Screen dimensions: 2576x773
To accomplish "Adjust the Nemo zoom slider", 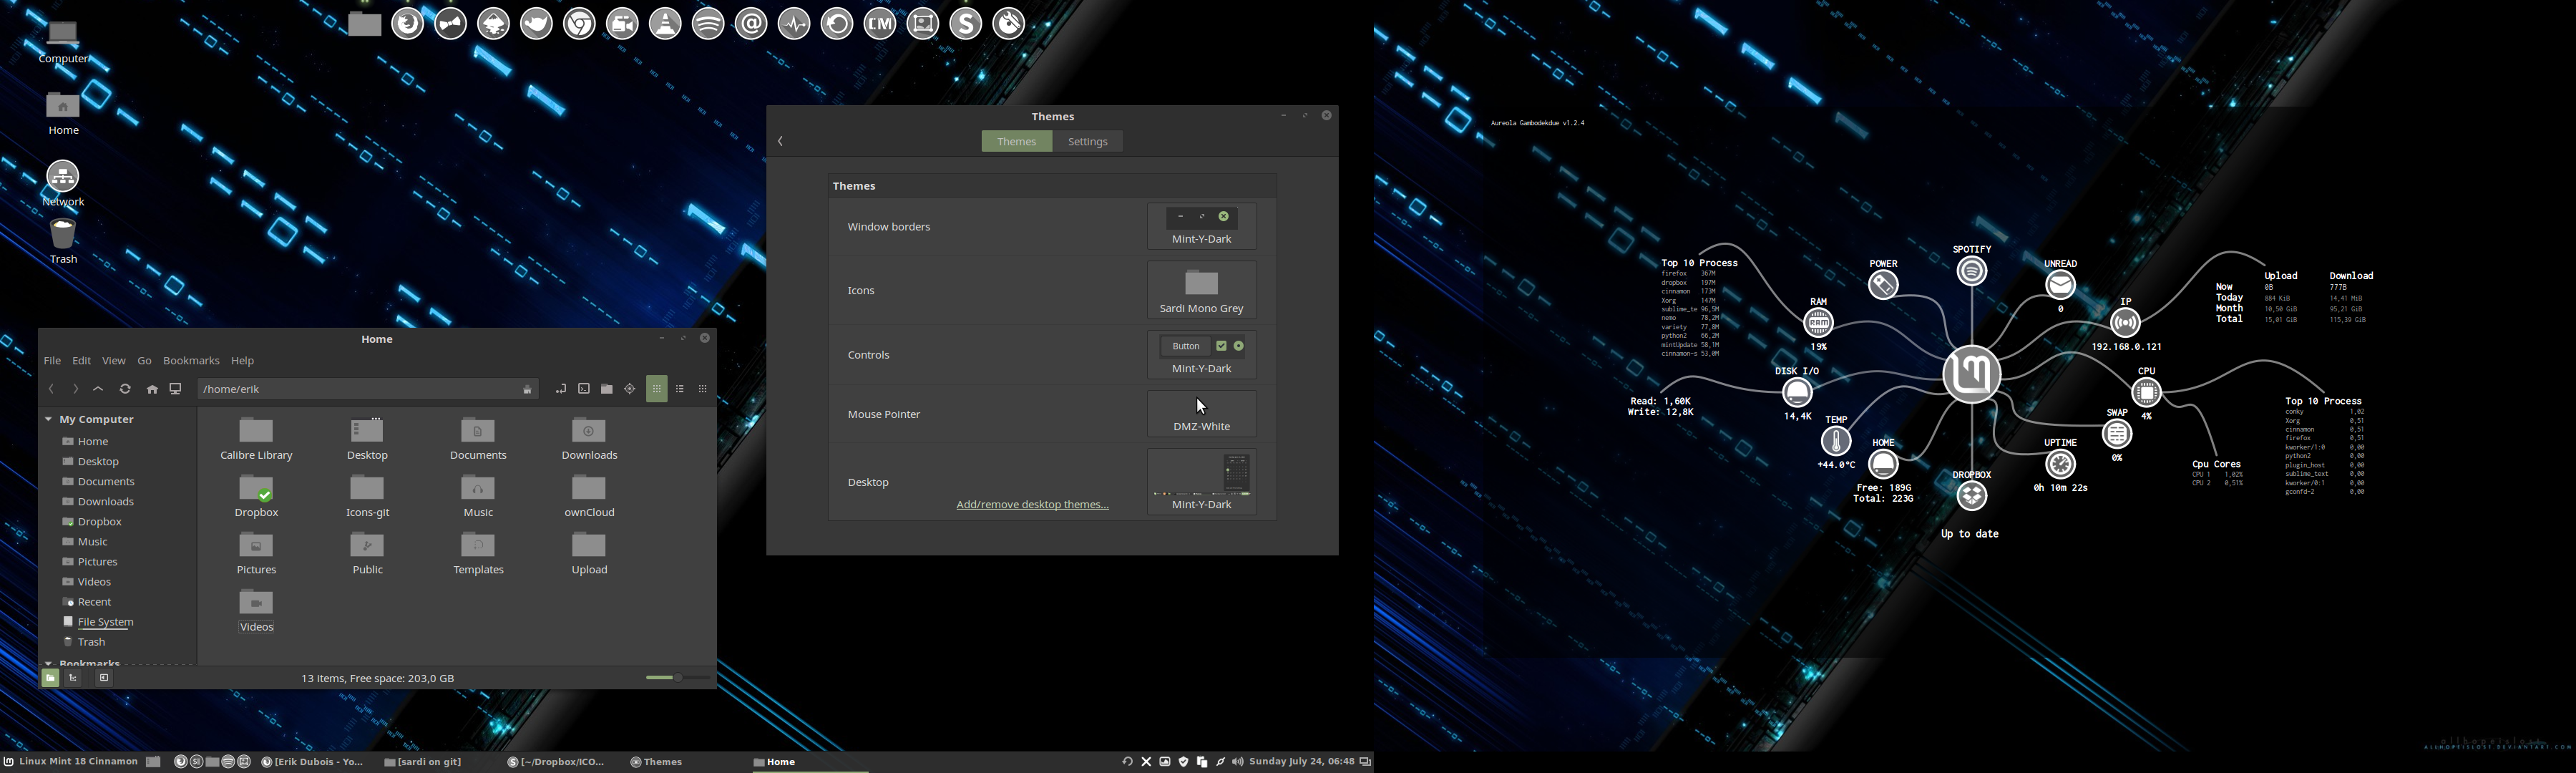I will (x=677, y=678).
